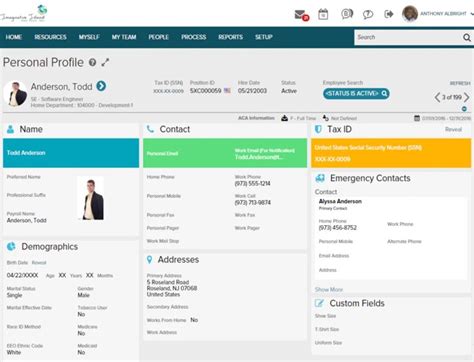Click the full-length photo in Name section

[90, 199]
